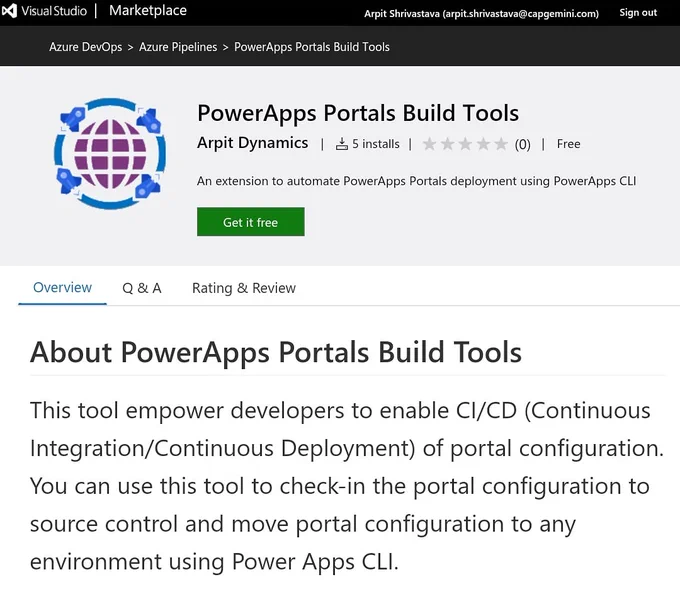Screen dimensions: 680x594
Task: Go to Azure Pipelines breadcrumb
Action: click(178, 47)
